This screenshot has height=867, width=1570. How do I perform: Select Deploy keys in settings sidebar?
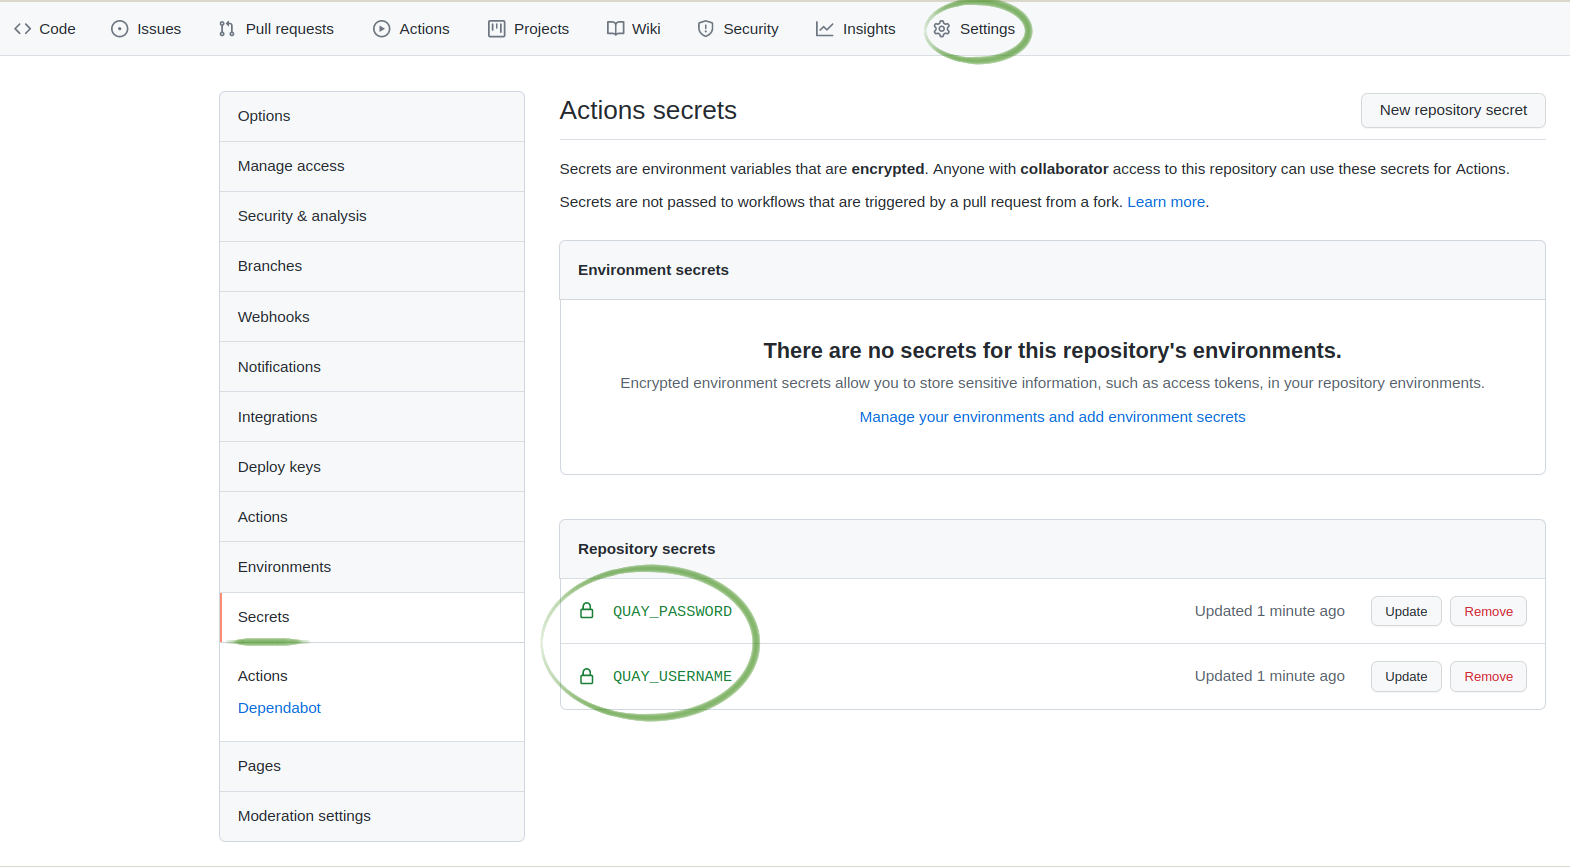pos(279,467)
